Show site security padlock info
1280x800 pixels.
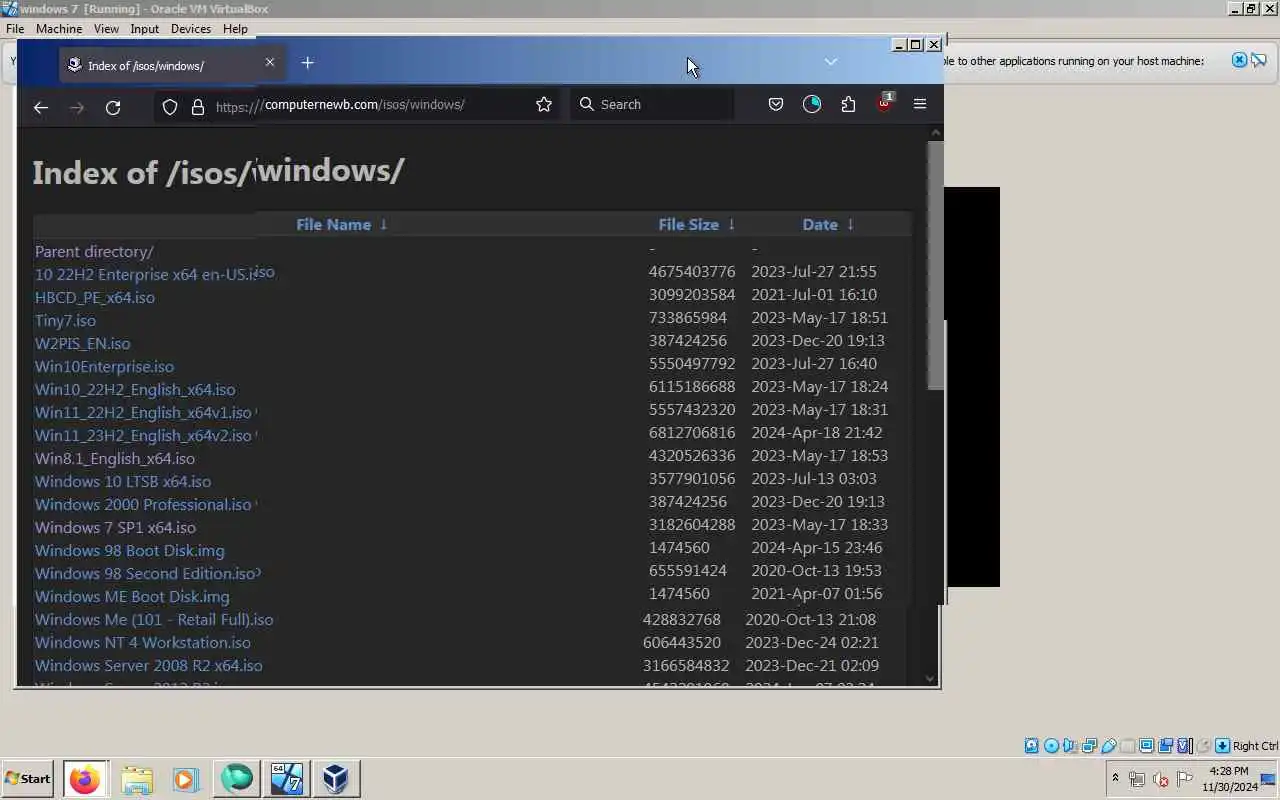coord(197,107)
